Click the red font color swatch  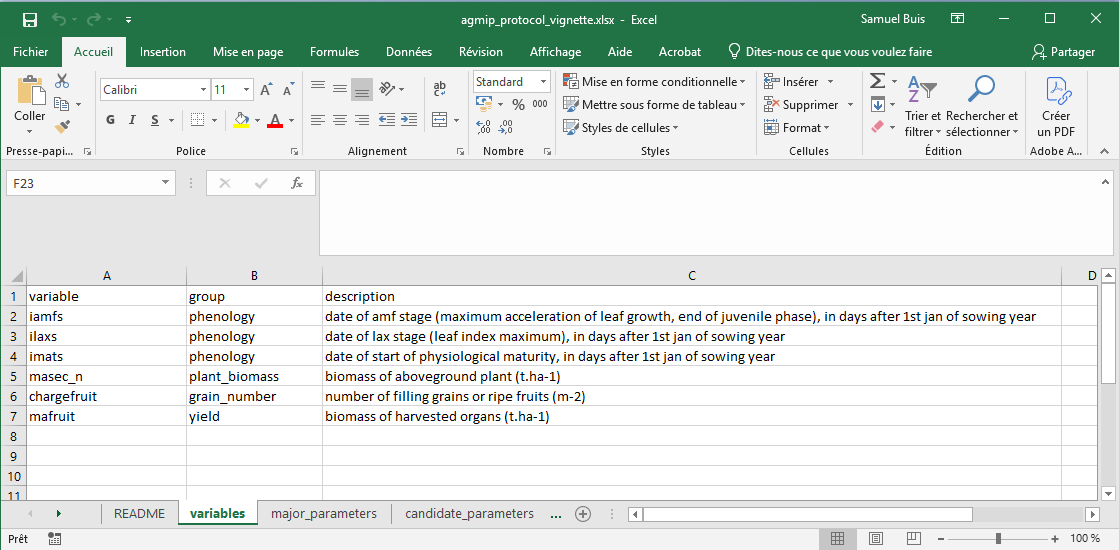[275, 120]
